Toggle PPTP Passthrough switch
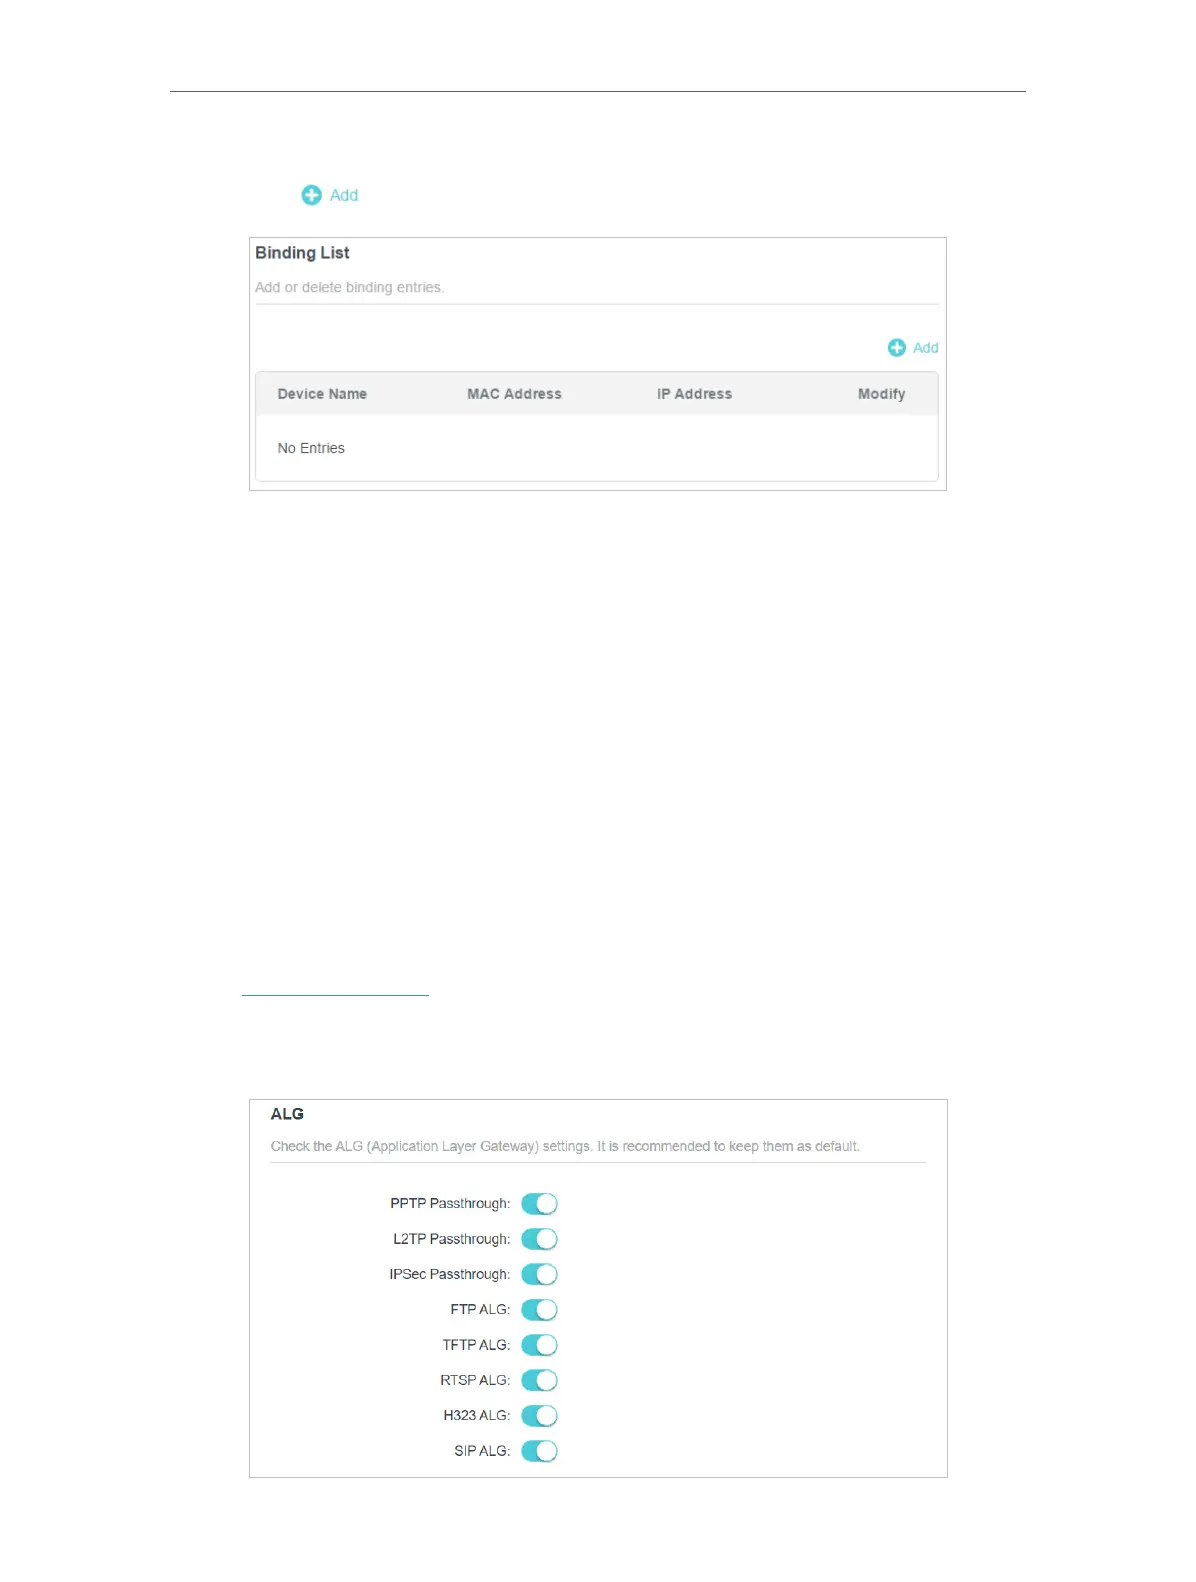This screenshot has height=1582, width=1196. pyautogui.click(x=539, y=1204)
